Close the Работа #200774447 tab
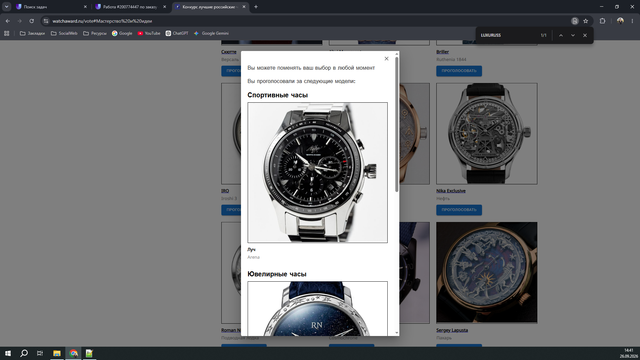Image resolution: width=640 pixels, height=360 pixels. pos(164,7)
